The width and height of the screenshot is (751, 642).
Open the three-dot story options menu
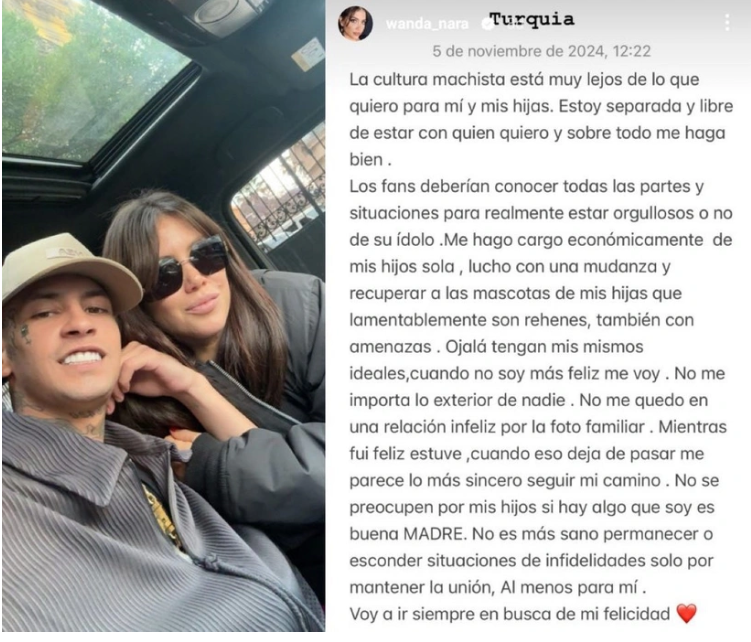[x=727, y=23]
